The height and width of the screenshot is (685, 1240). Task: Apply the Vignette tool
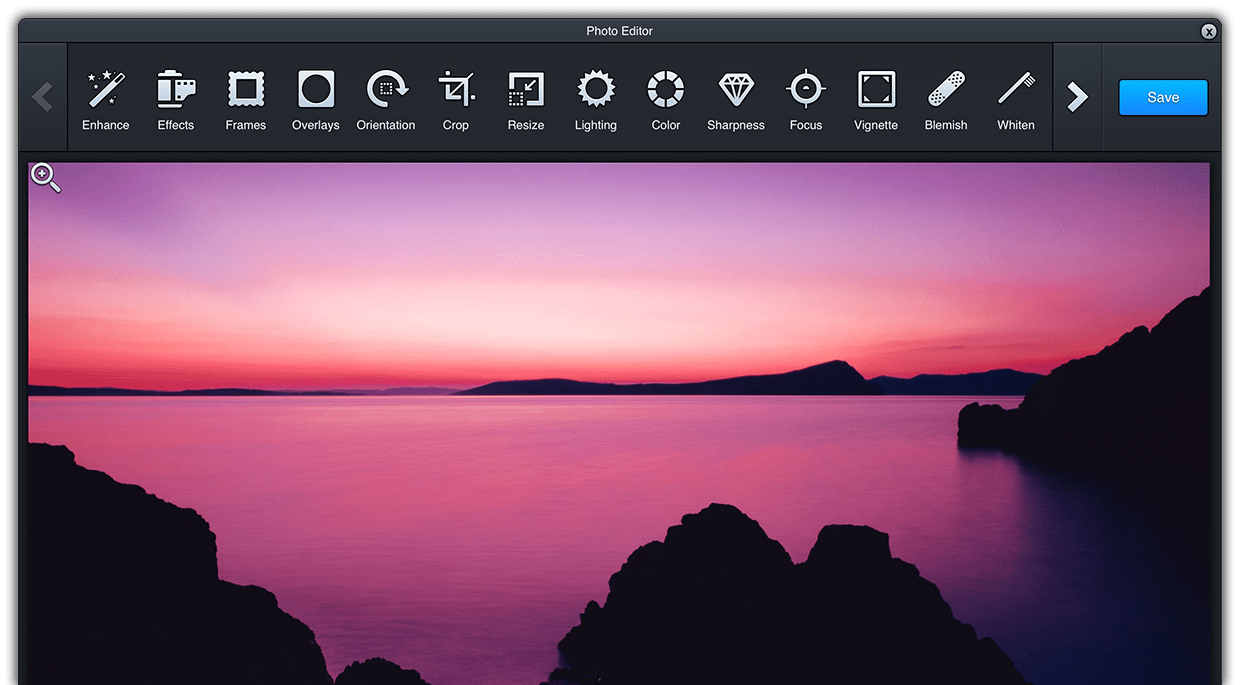click(876, 98)
